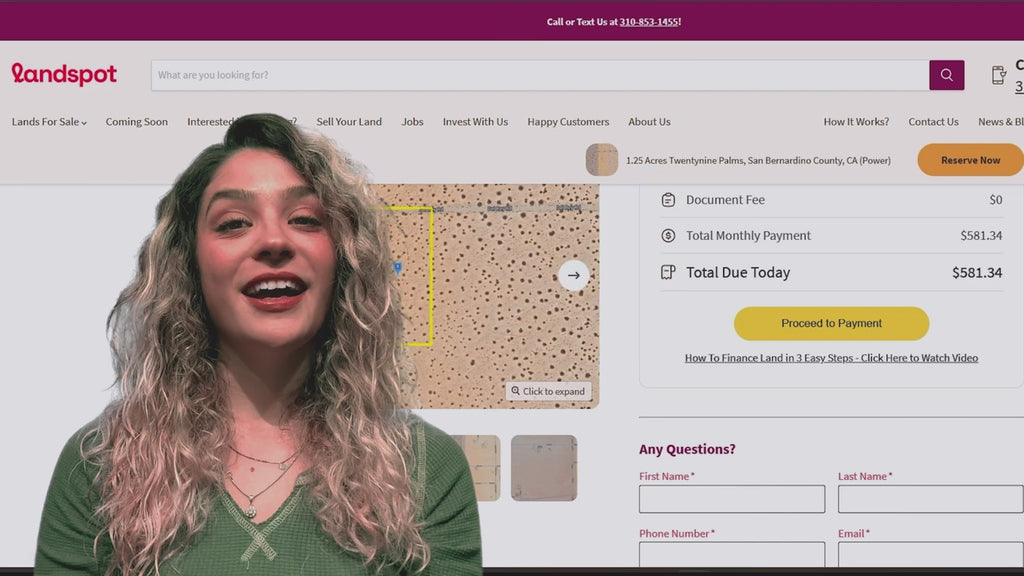Click Click to expand on map image
This screenshot has width=1024, height=576.
point(548,391)
